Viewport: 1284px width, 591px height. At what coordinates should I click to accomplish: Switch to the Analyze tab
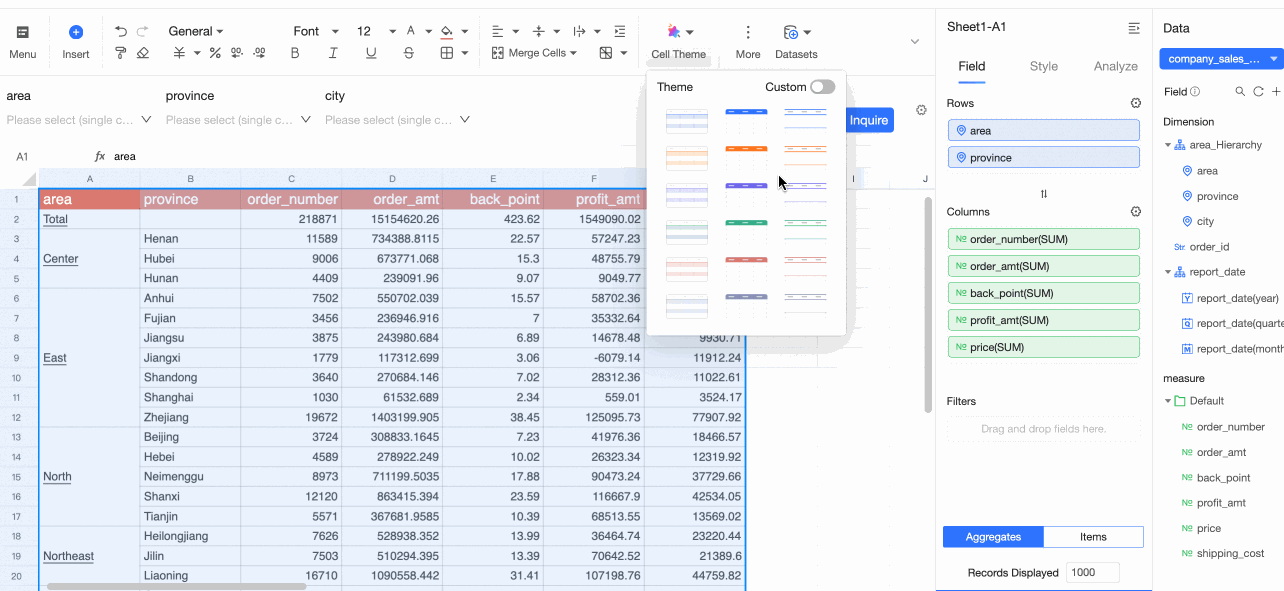(1116, 66)
